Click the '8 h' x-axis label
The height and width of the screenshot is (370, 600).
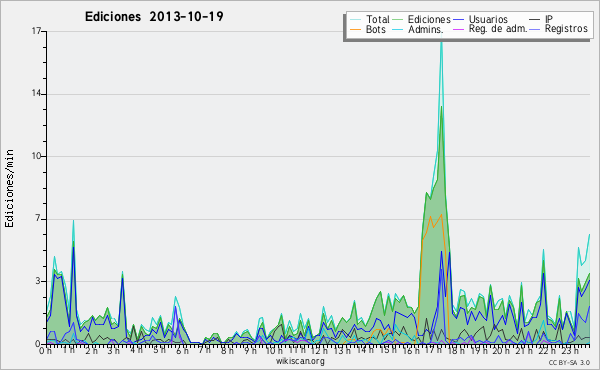227,350
